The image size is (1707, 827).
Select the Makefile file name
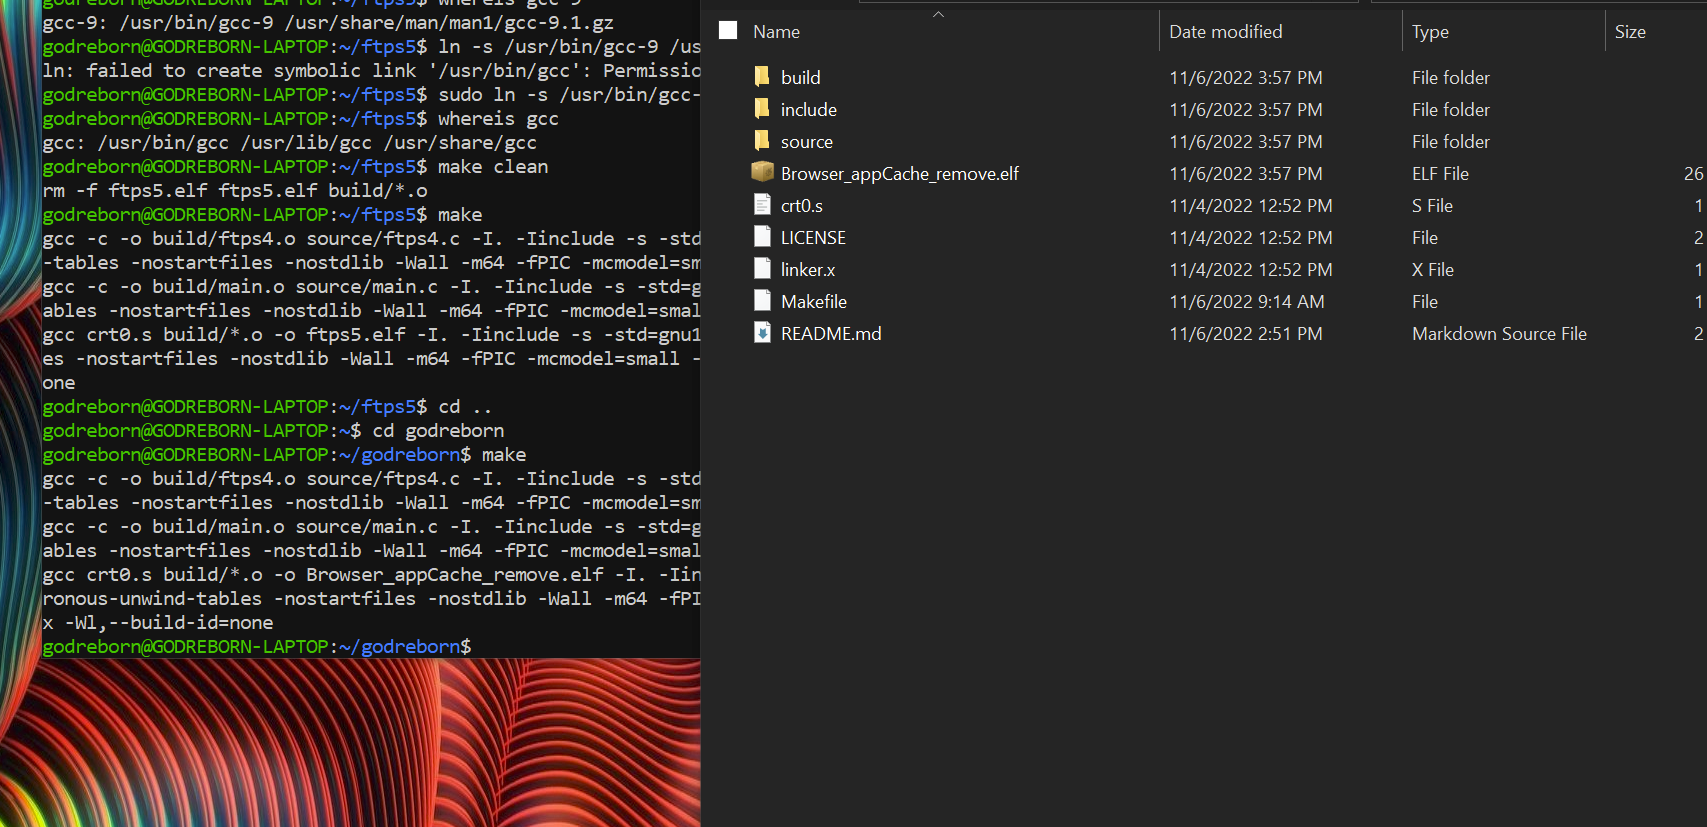[813, 301]
